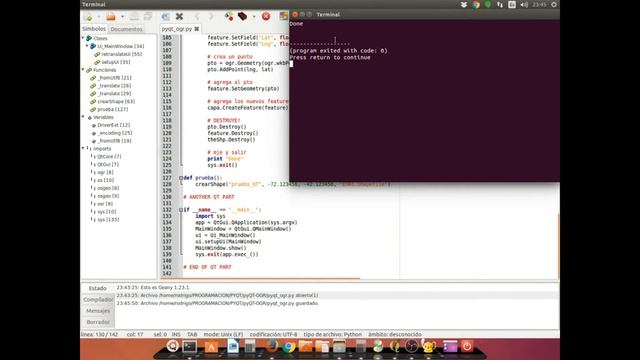The width and height of the screenshot is (640, 360).
Task: Navigate forward one location in Geany
Action: pyautogui.click(x=211, y=17)
